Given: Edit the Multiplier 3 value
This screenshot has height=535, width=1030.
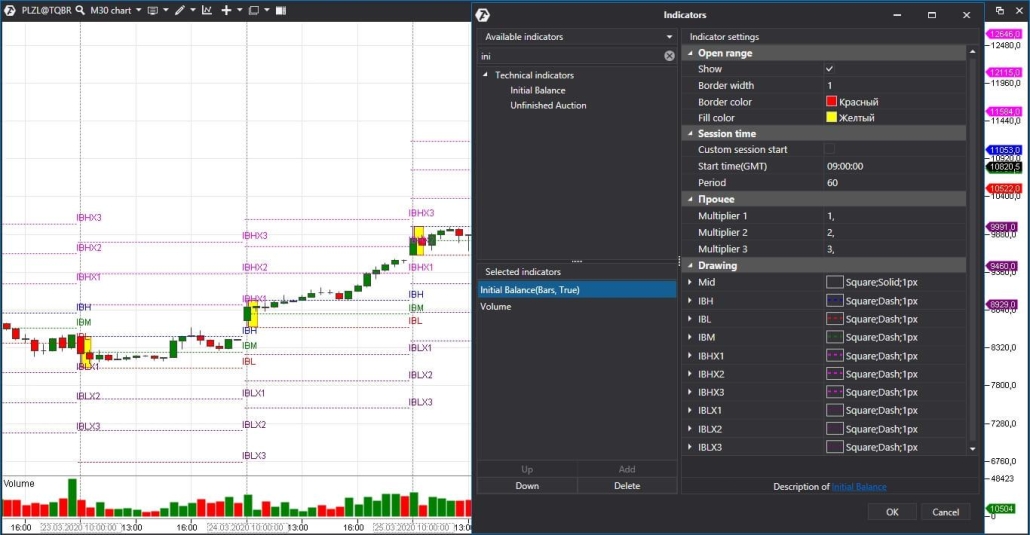Looking at the screenshot, I should pyautogui.click(x=894, y=249).
